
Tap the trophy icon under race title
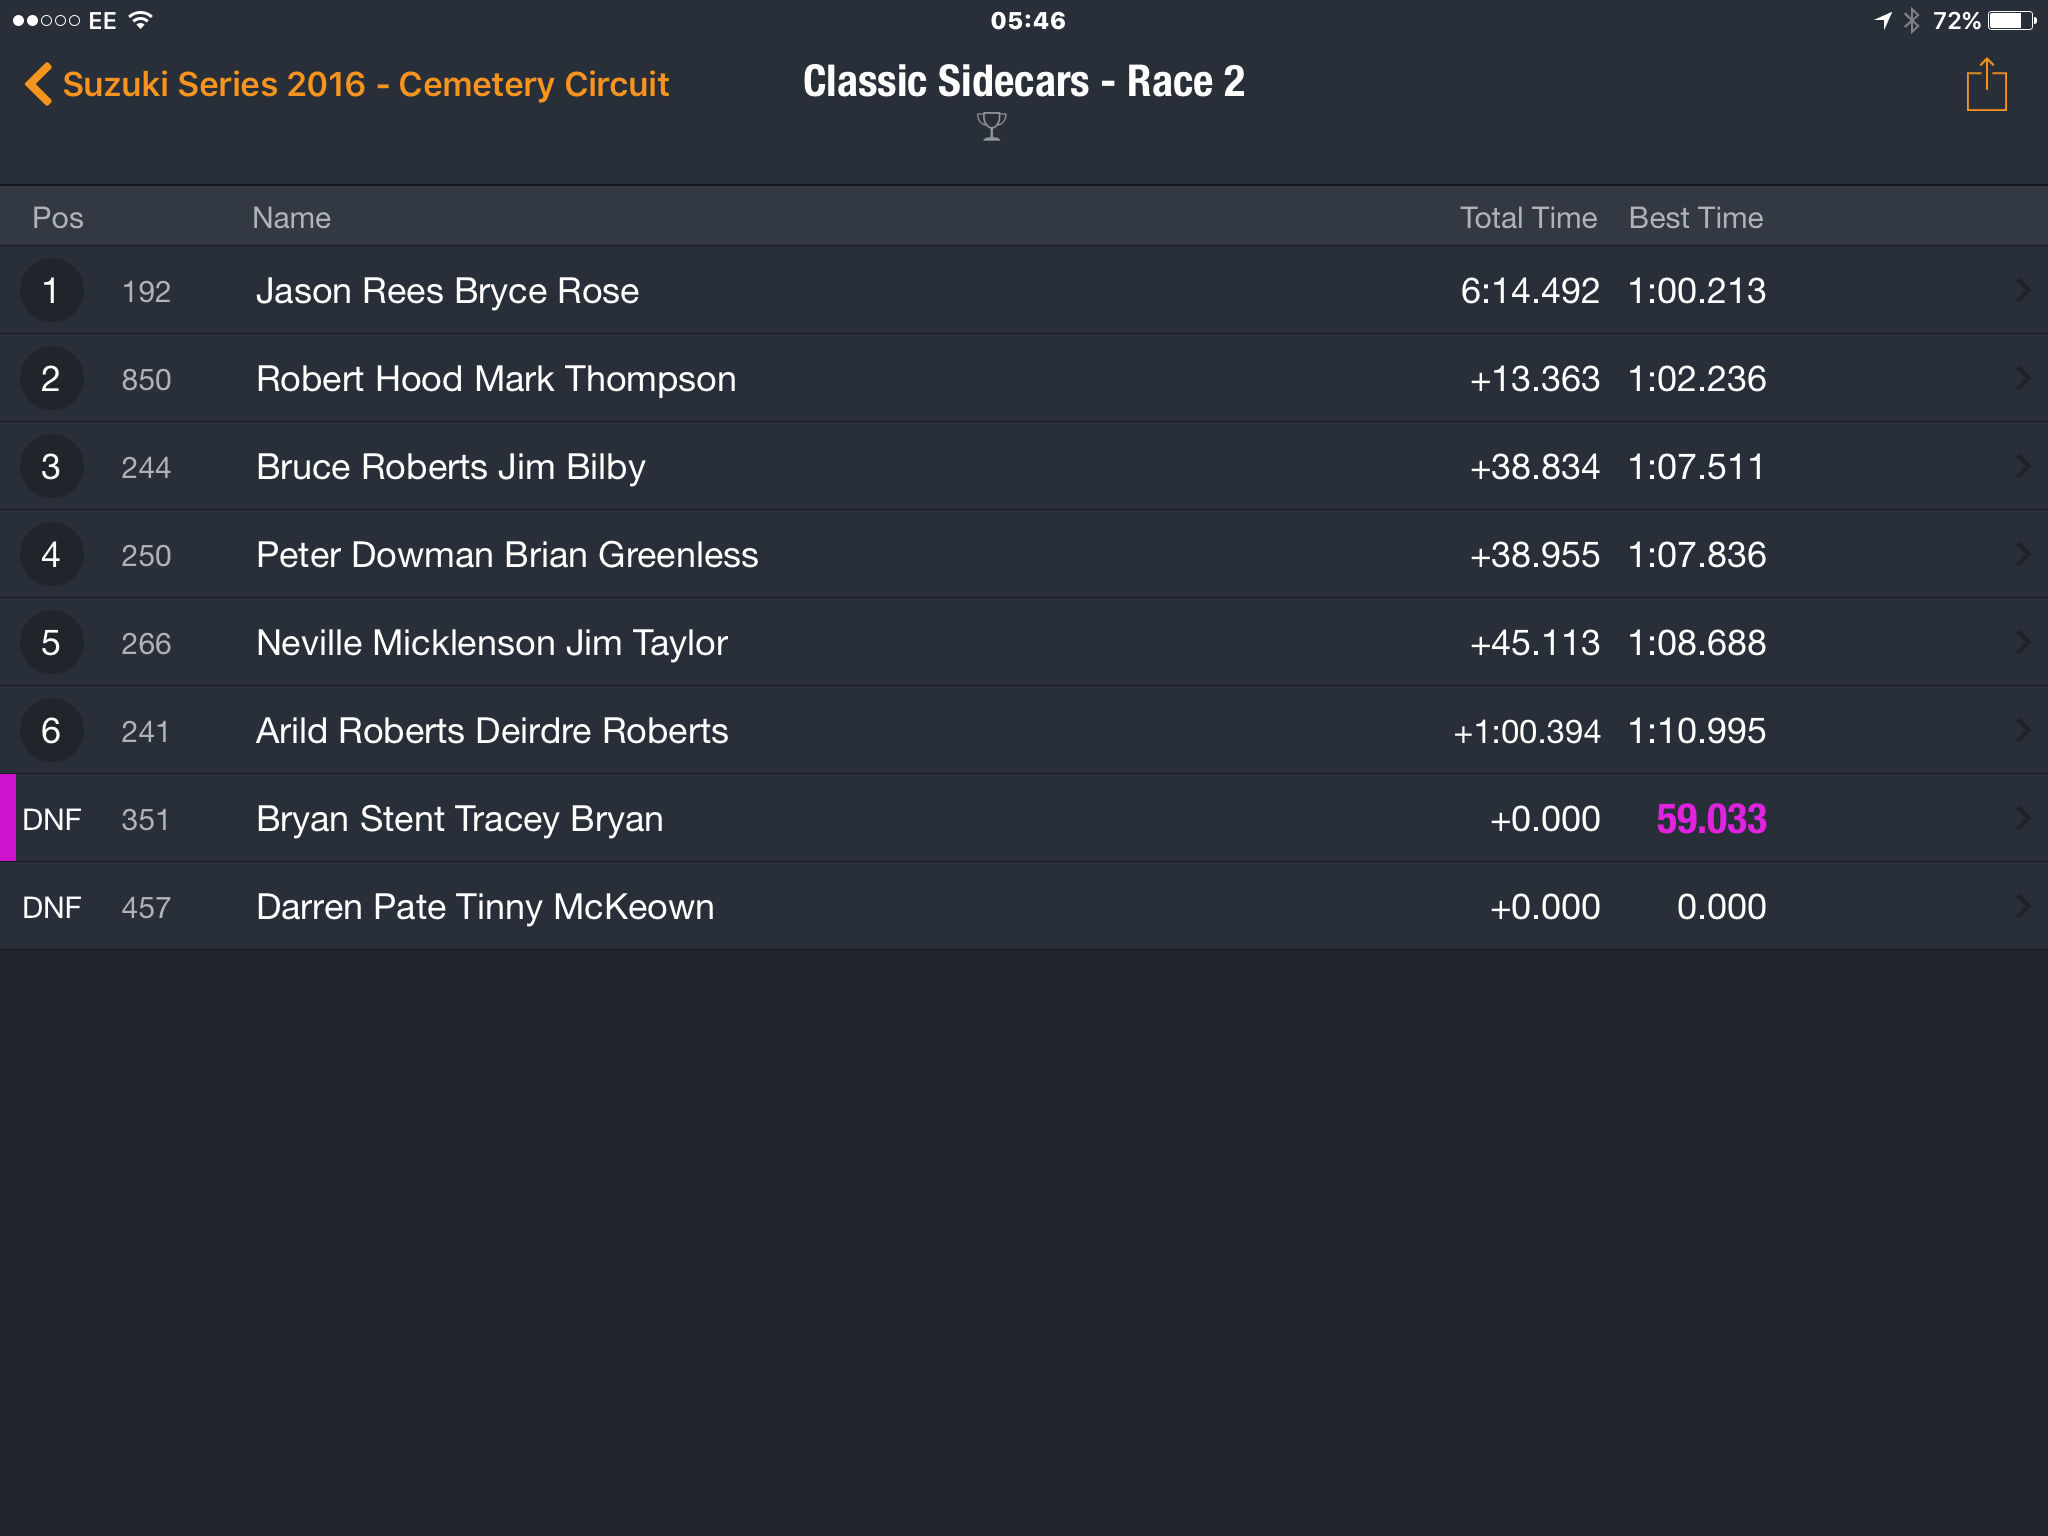(x=991, y=127)
